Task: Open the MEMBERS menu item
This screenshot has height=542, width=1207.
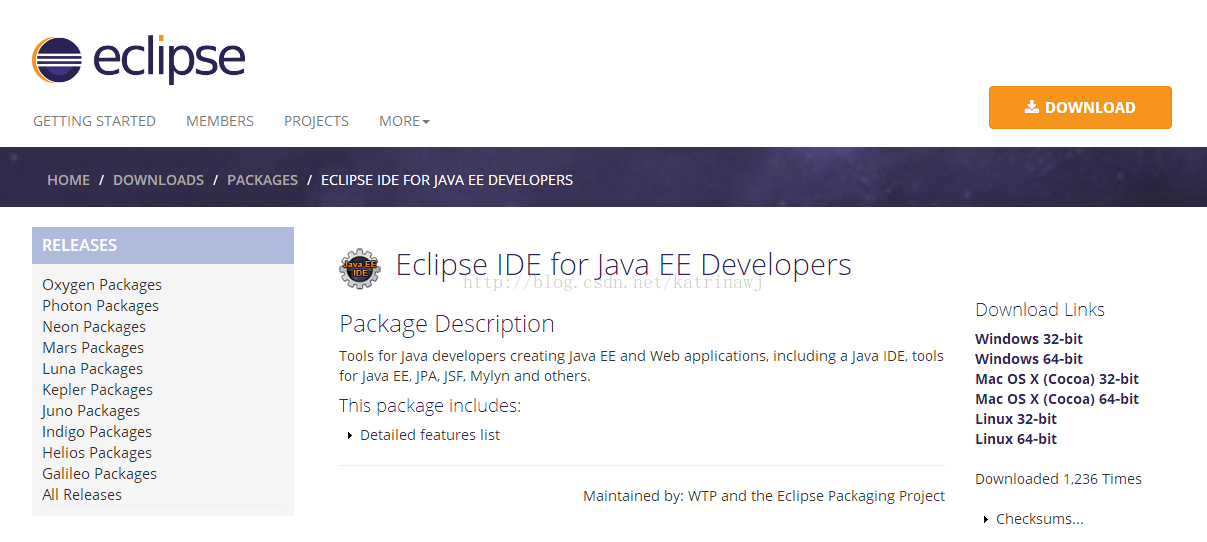Action: coord(220,121)
